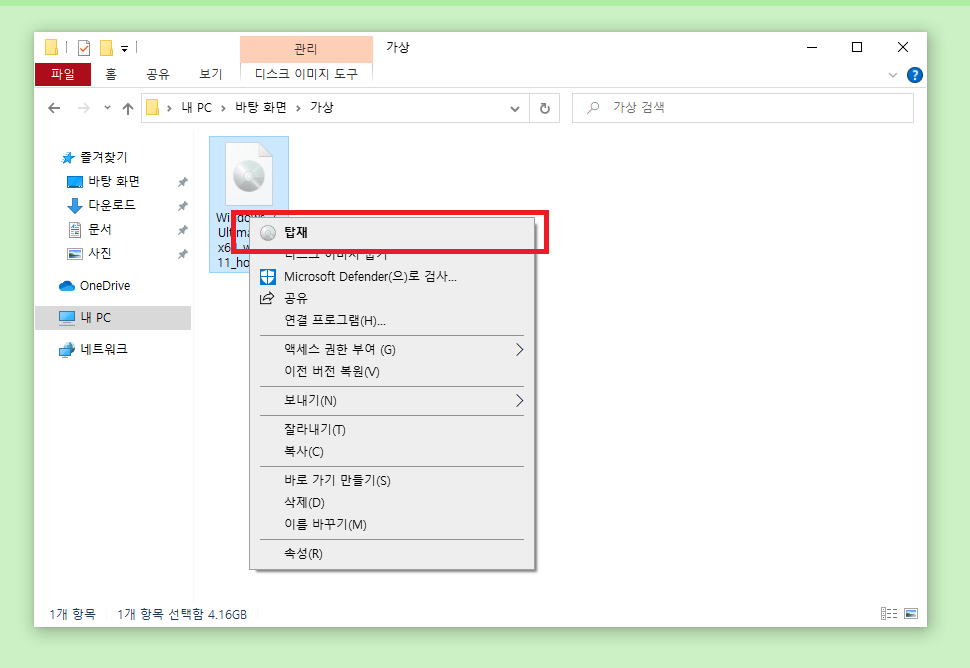Click the share arrow icon beside 공유

(x=267, y=298)
